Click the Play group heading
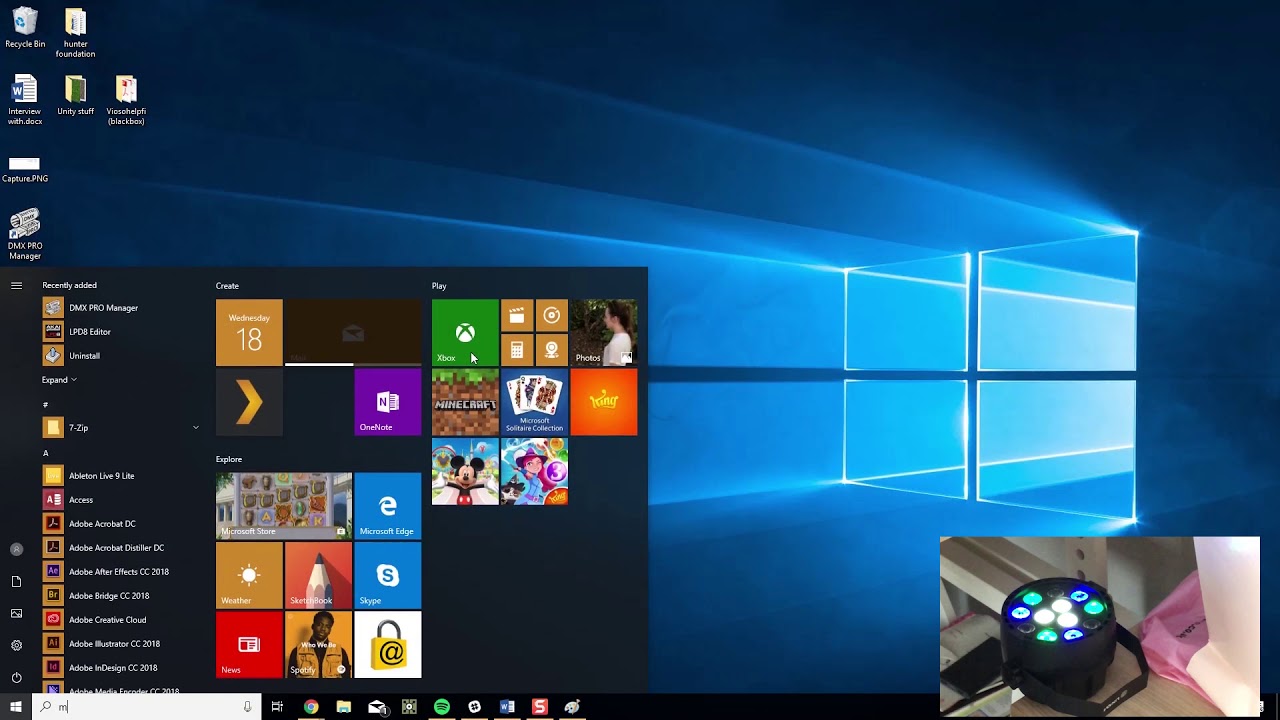 439,286
